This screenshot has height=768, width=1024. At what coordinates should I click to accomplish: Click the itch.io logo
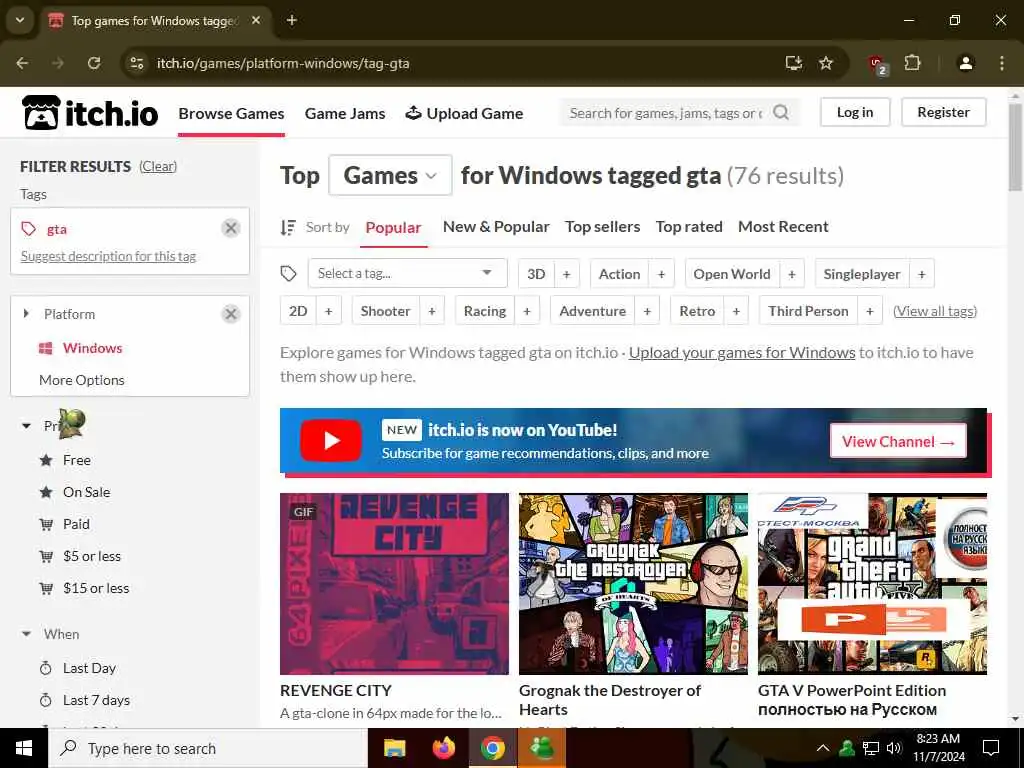(x=90, y=113)
